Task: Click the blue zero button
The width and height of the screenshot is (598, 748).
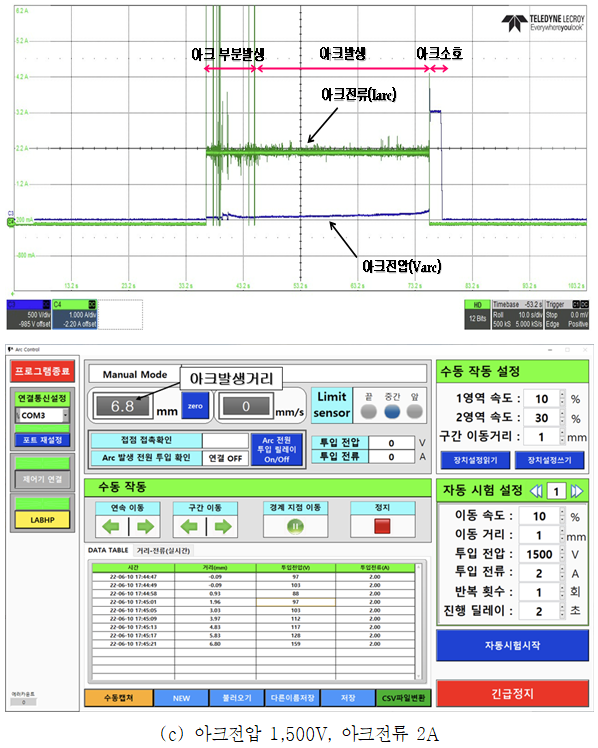Action: tap(195, 405)
